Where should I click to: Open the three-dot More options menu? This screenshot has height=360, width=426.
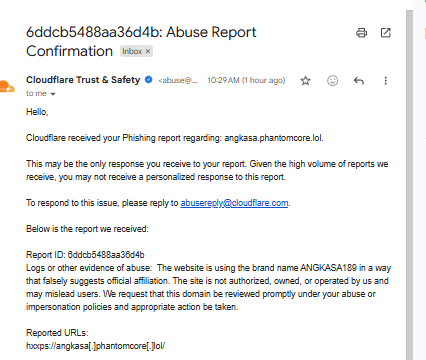[386, 81]
